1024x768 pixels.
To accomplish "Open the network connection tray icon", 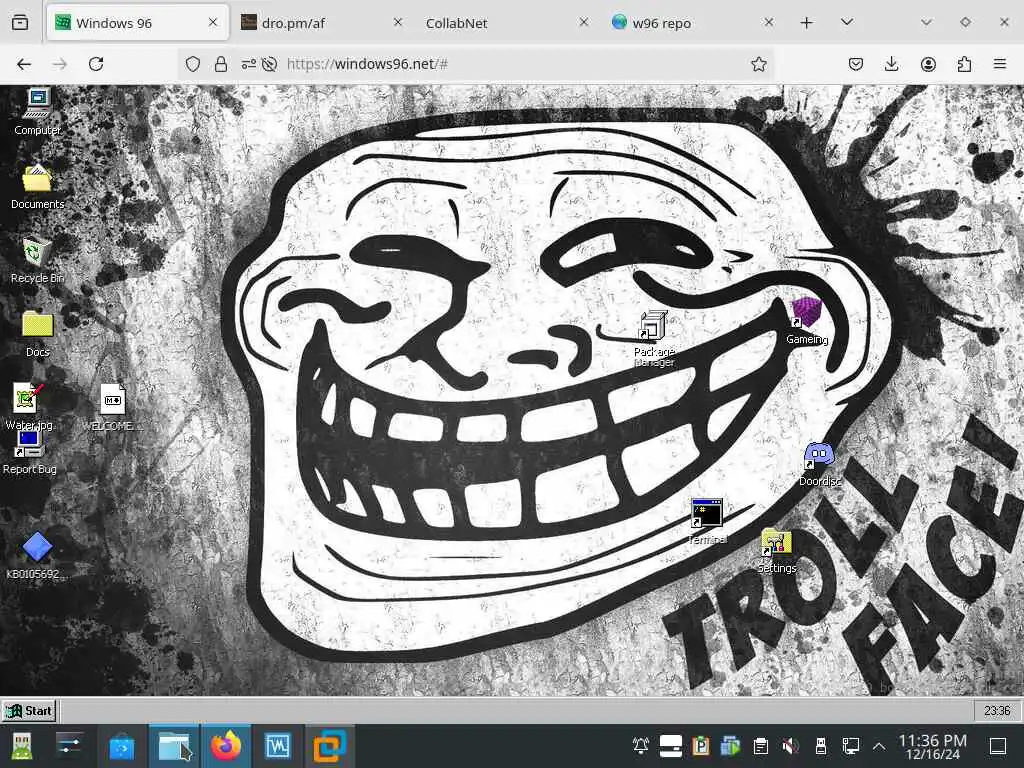I will [851, 745].
